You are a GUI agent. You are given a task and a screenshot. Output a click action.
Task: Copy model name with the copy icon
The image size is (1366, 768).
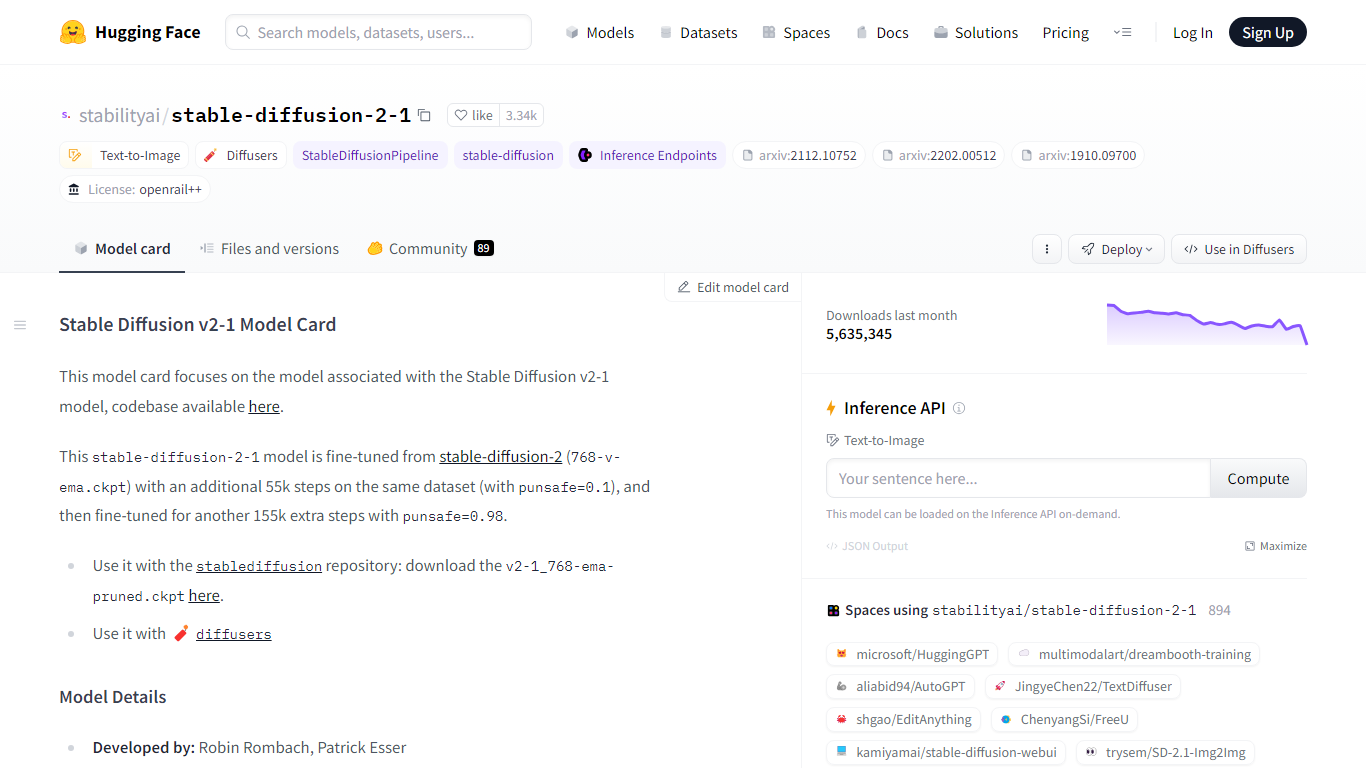(424, 116)
